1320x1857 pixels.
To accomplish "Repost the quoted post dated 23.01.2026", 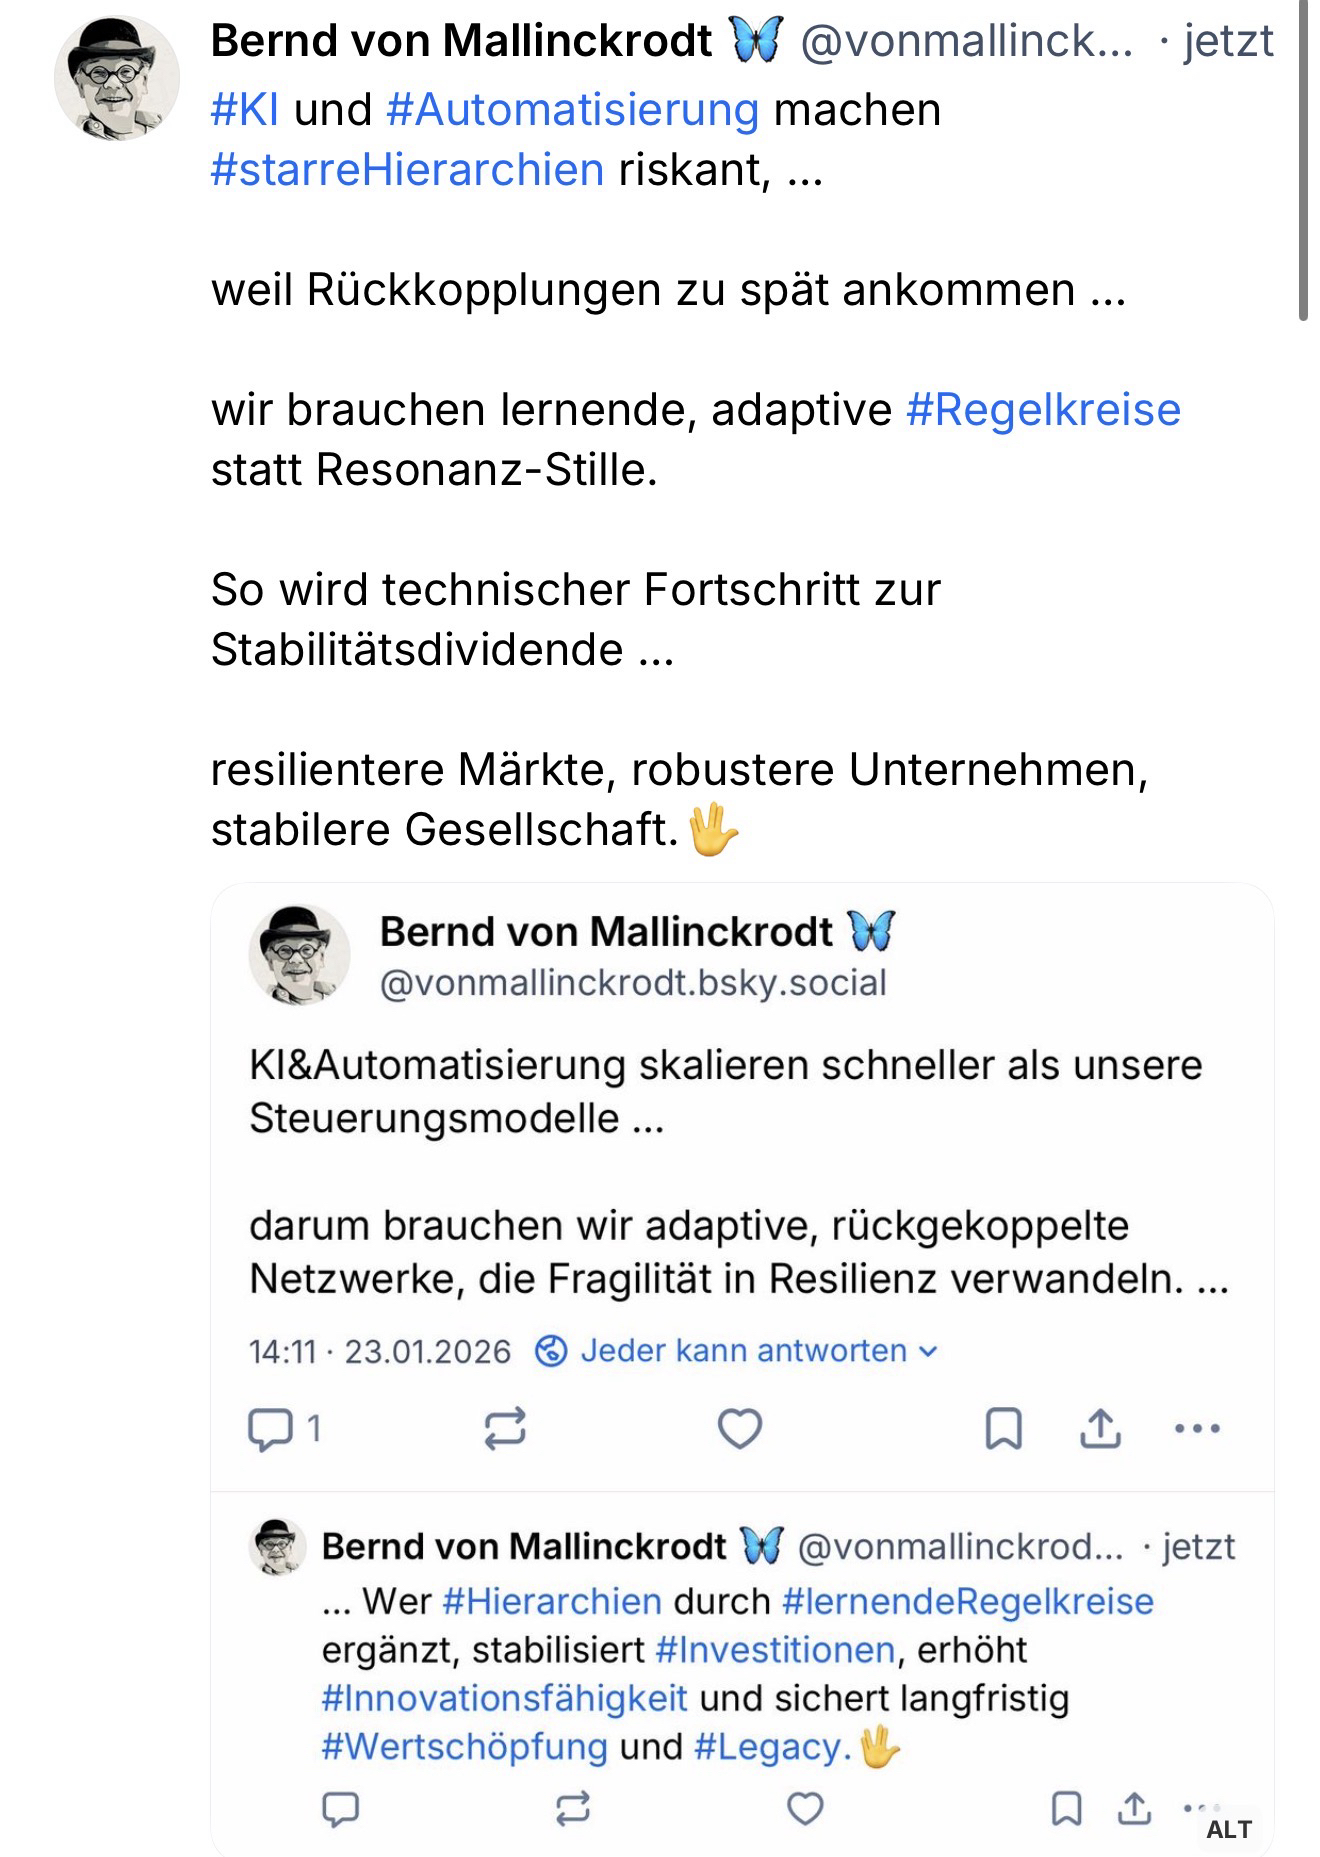I will coord(505,1428).
